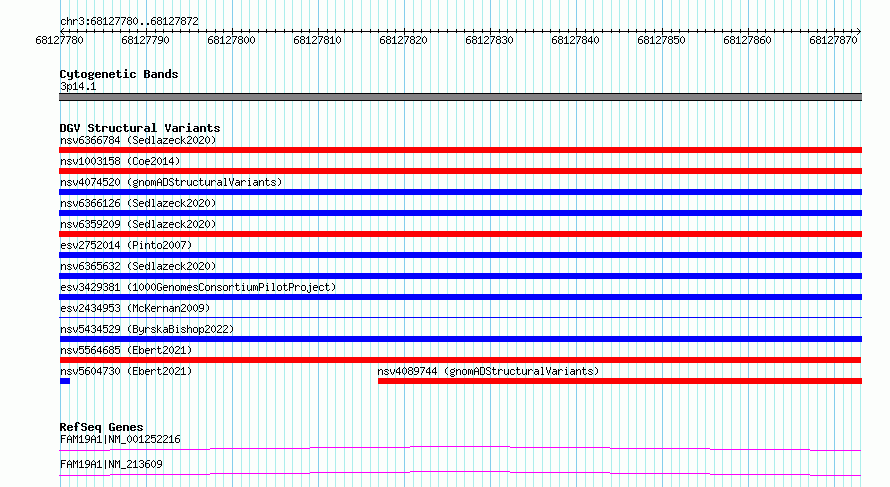Click the RefSeq Genes track title

pyautogui.click(x=101, y=427)
